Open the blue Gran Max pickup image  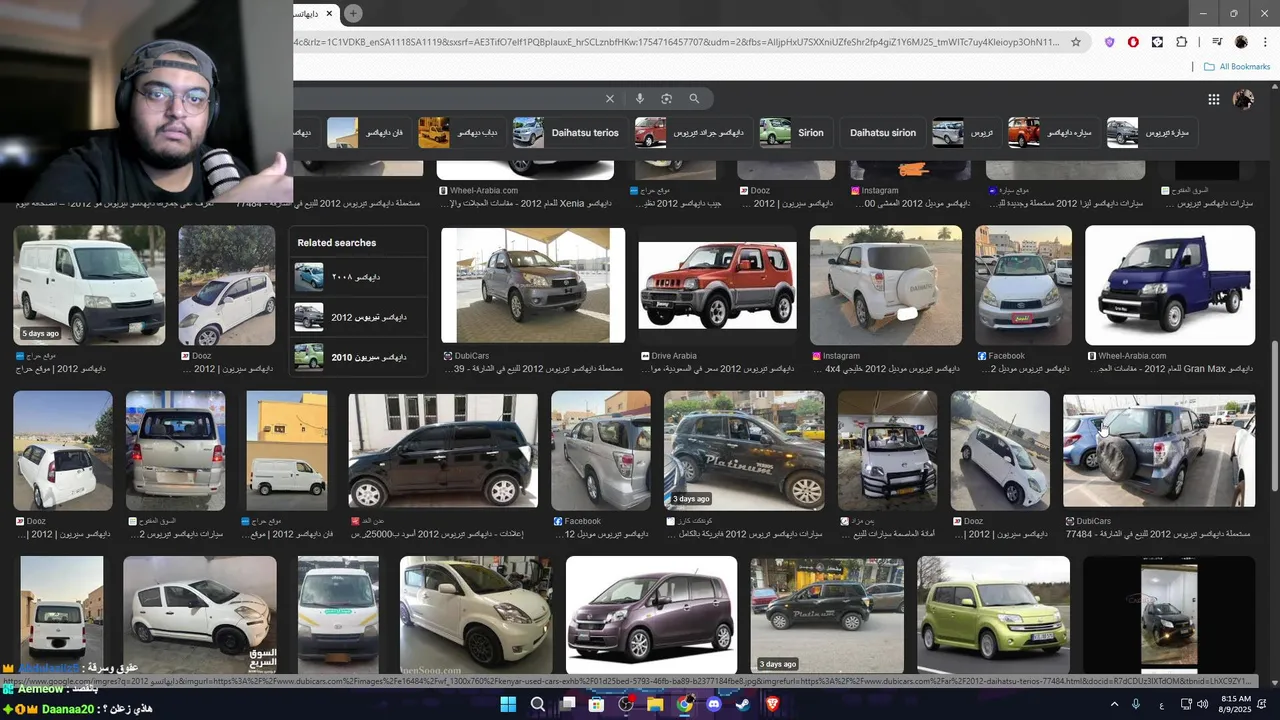tap(1170, 285)
